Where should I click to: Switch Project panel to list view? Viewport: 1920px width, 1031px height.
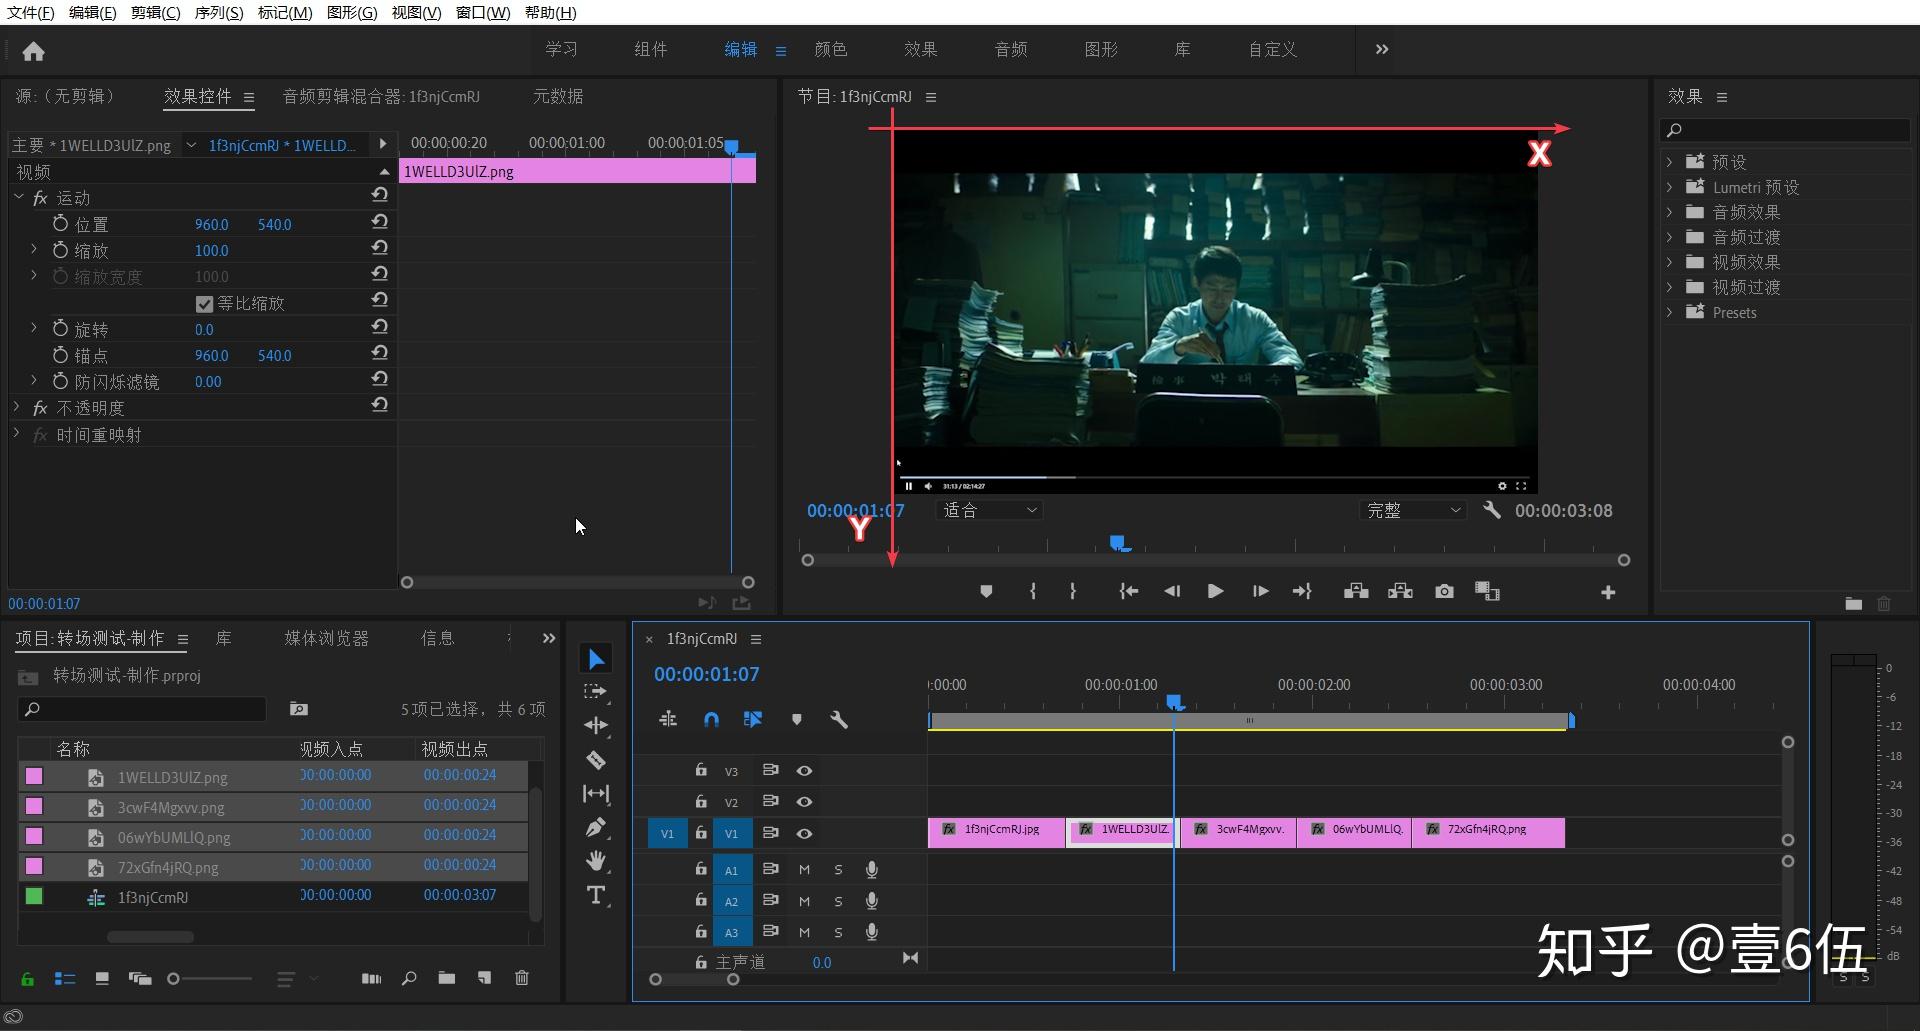(x=64, y=979)
